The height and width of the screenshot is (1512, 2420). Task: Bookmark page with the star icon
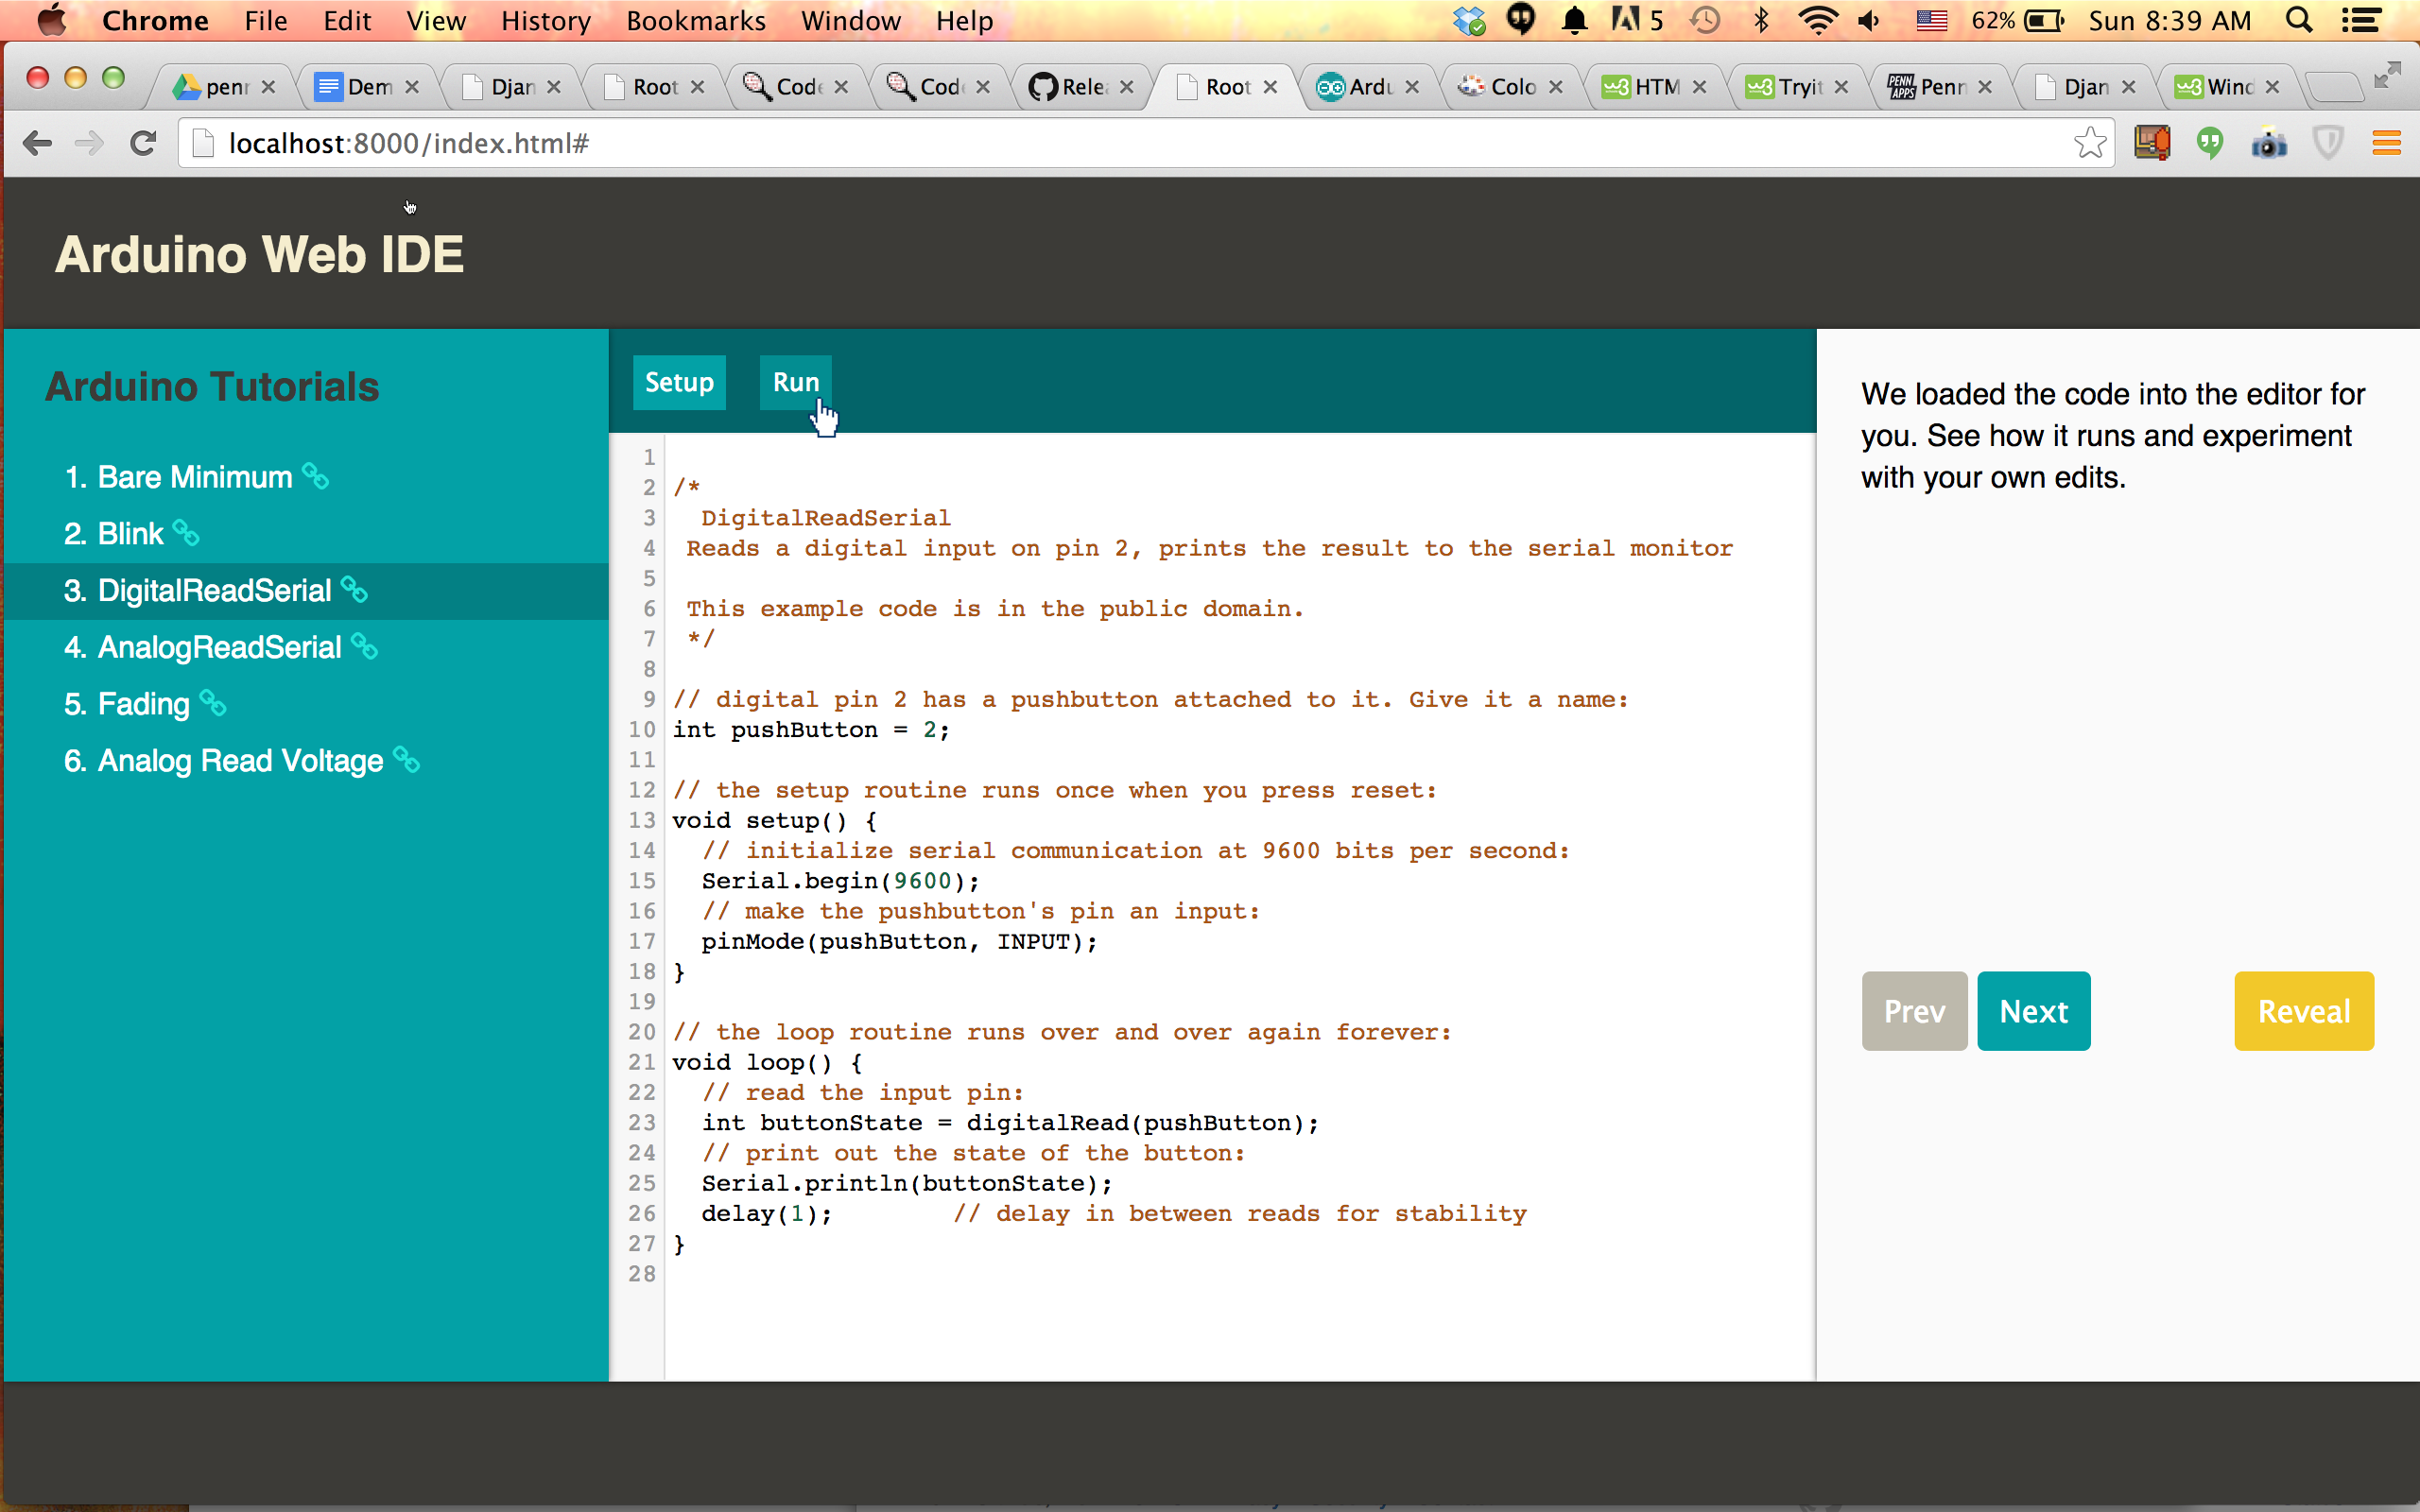pos(2089,144)
